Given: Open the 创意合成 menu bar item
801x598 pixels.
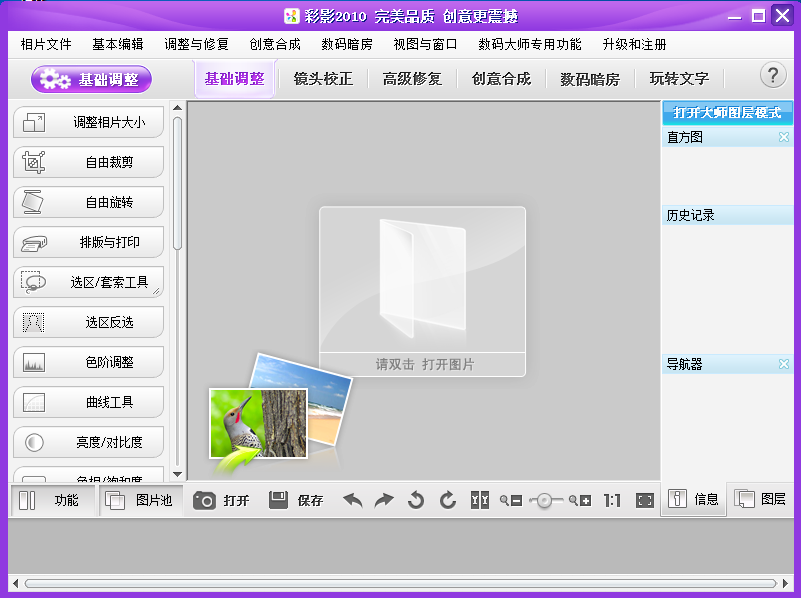Looking at the screenshot, I should click(275, 44).
